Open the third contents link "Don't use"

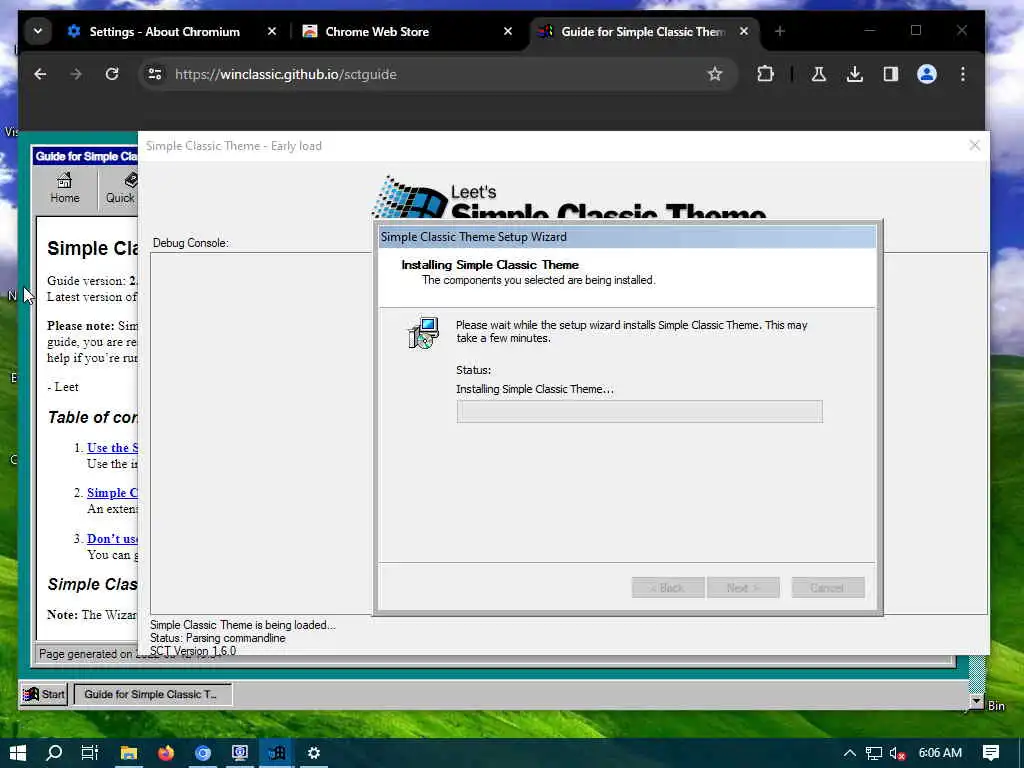pyautogui.click(x=112, y=539)
